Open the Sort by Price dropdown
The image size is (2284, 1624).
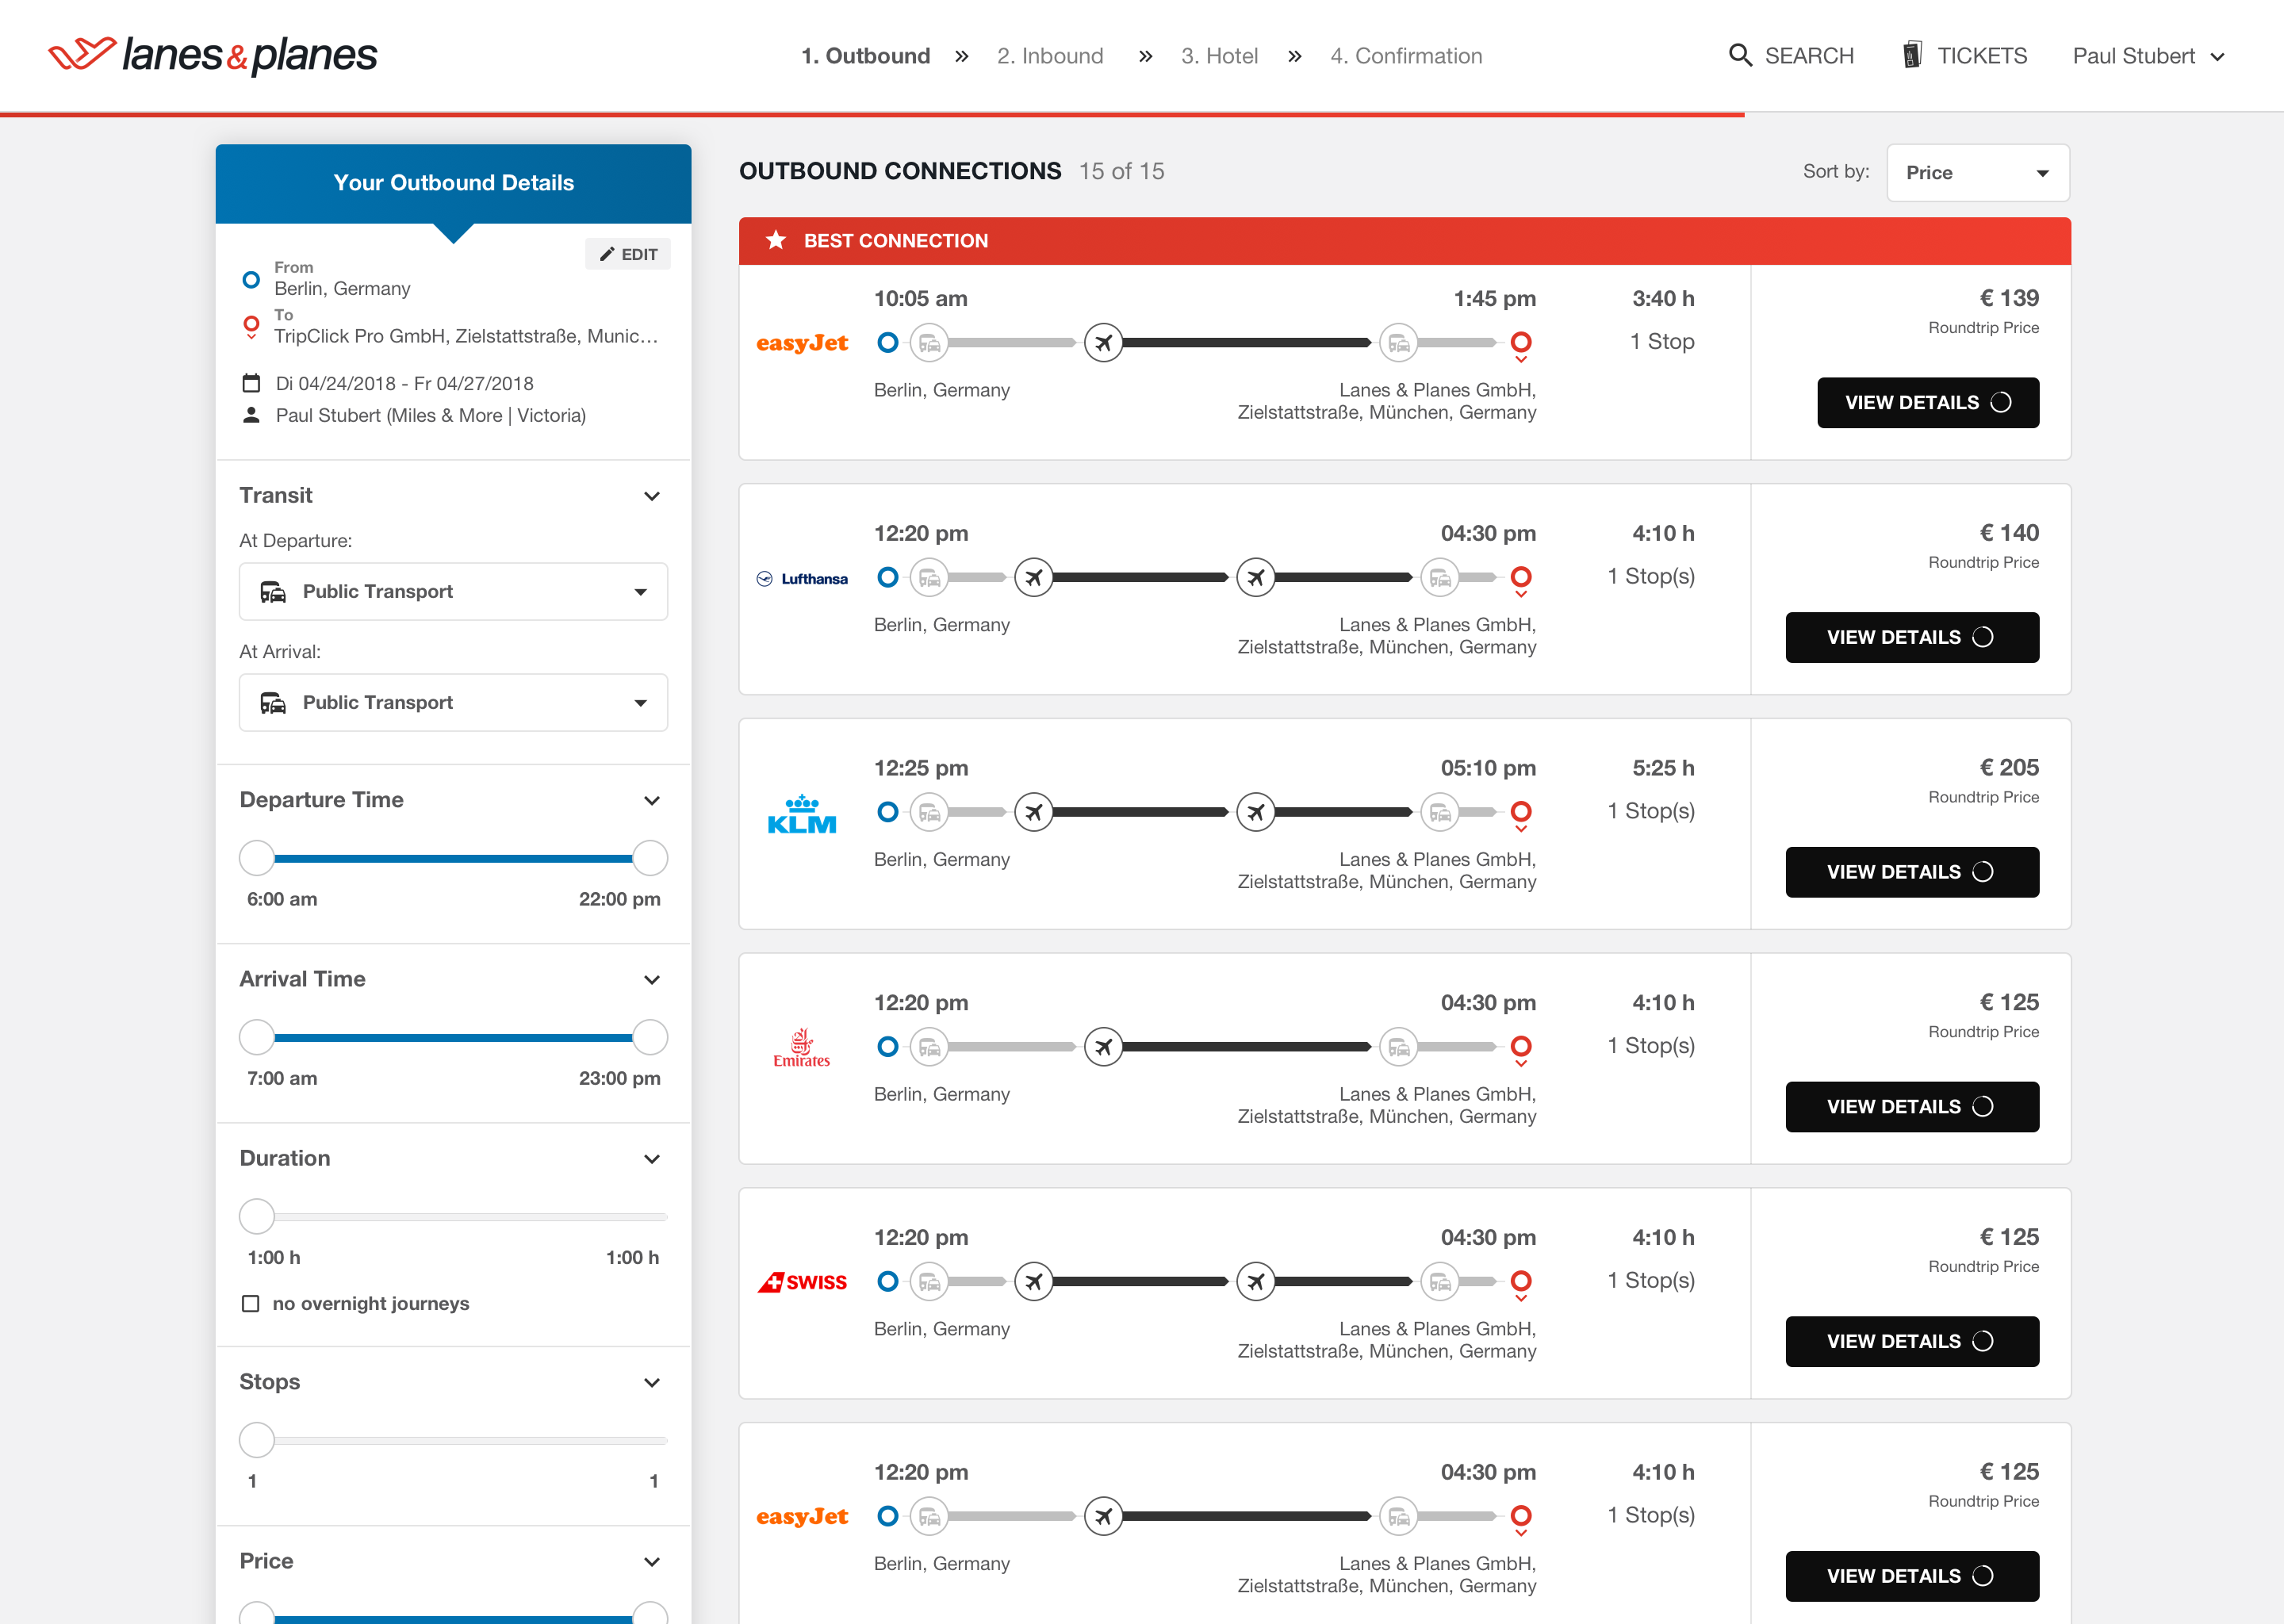[1976, 173]
